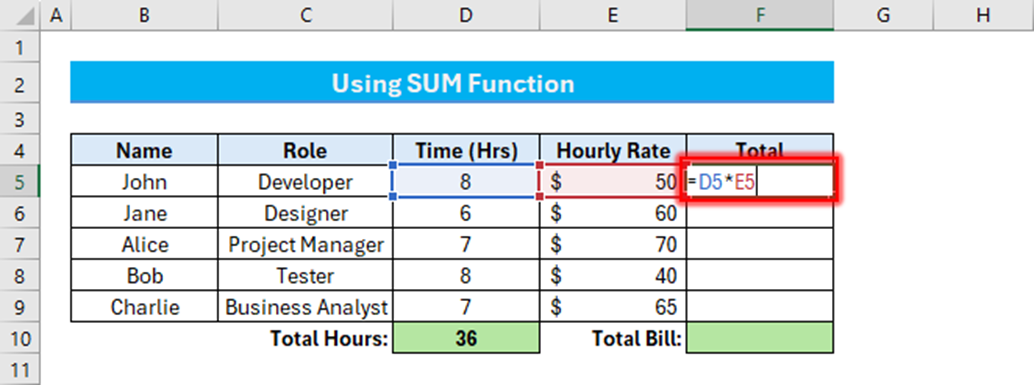Select John's Time (Hrs) cell
The height and width of the screenshot is (385, 1034).
pyautogui.click(x=466, y=181)
